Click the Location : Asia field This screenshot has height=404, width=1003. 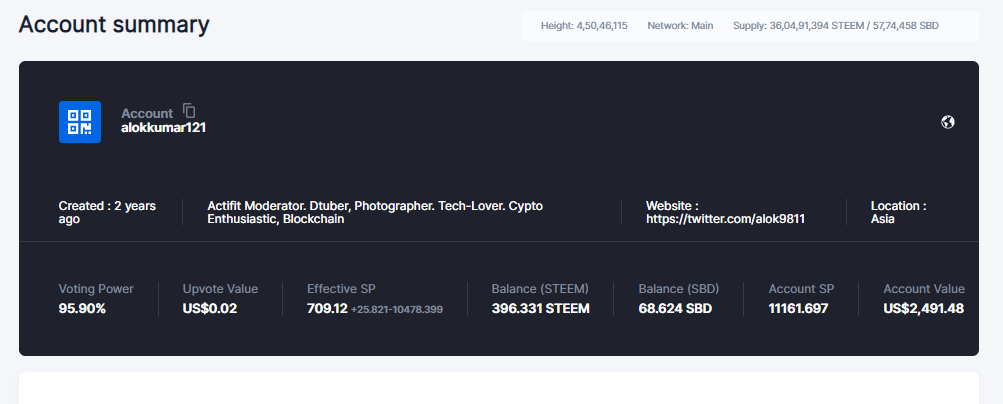[898, 212]
